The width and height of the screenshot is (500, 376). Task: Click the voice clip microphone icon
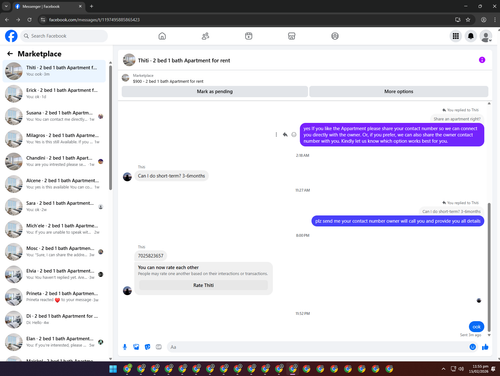click(x=125, y=347)
